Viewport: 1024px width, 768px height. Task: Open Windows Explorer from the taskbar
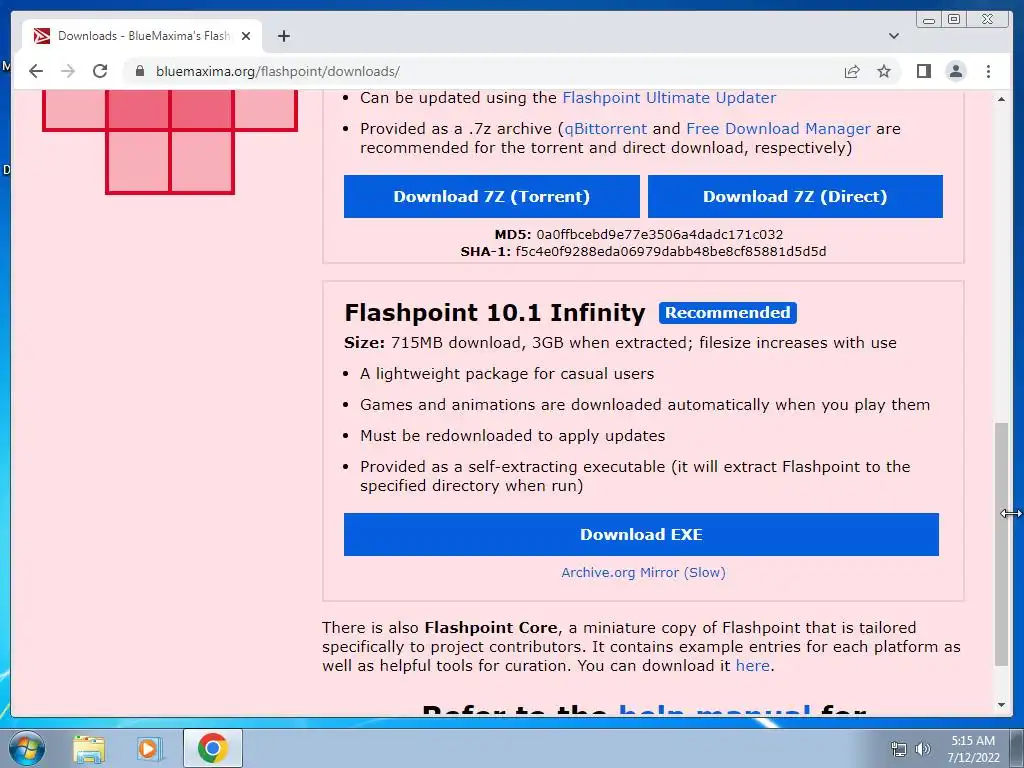click(89, 748)
